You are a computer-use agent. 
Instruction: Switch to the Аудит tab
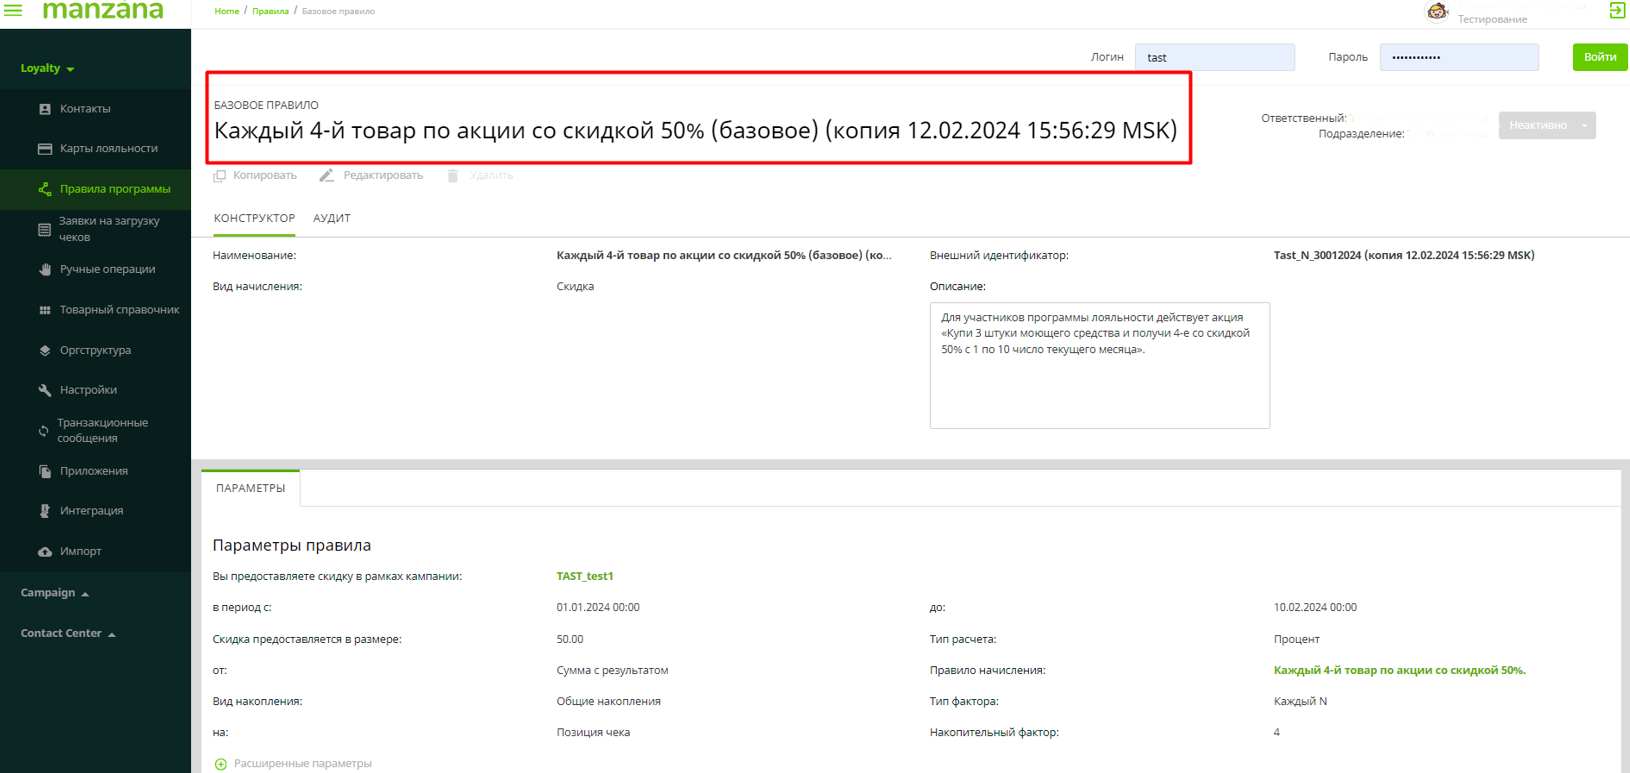click(x=331, y=218)
